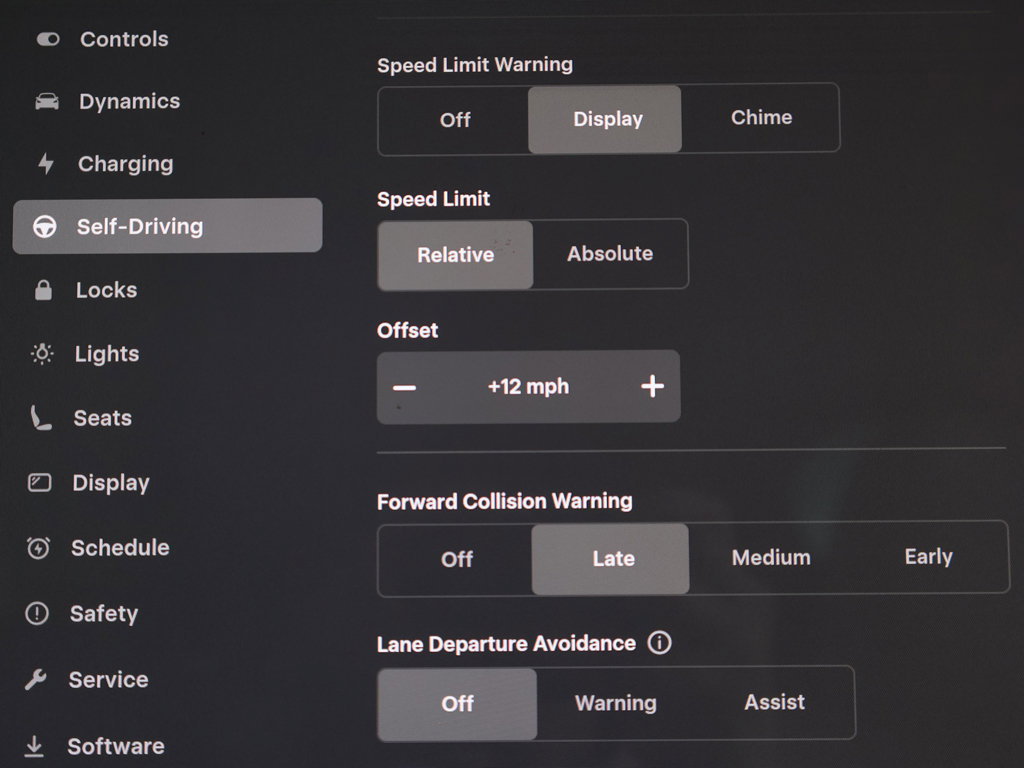1024x768 pixels.
Task: Click the padlock icon beside Locks
Action: 43,290
